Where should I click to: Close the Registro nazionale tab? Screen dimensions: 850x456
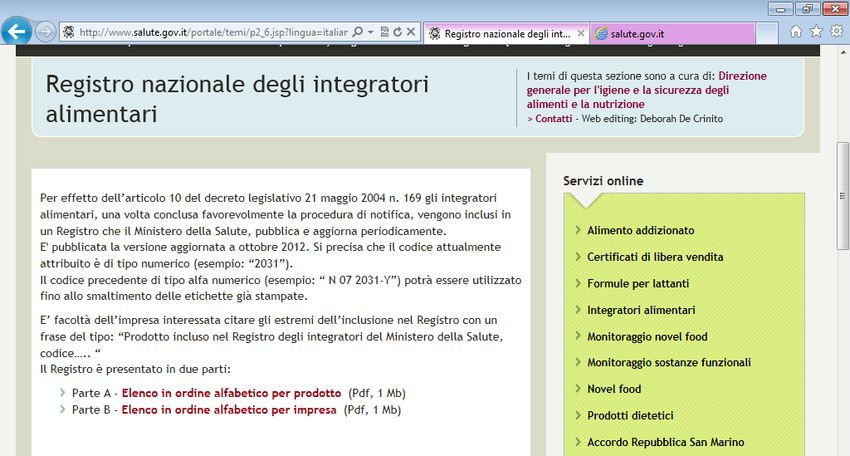[581, 33]
